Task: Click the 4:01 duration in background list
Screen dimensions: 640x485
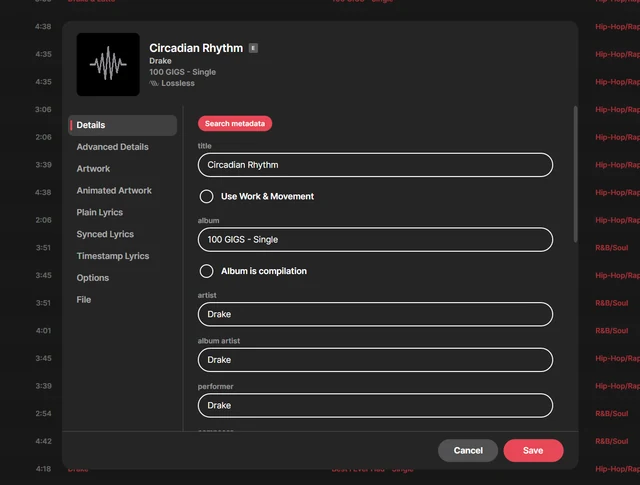Action: tap(43, 331)
